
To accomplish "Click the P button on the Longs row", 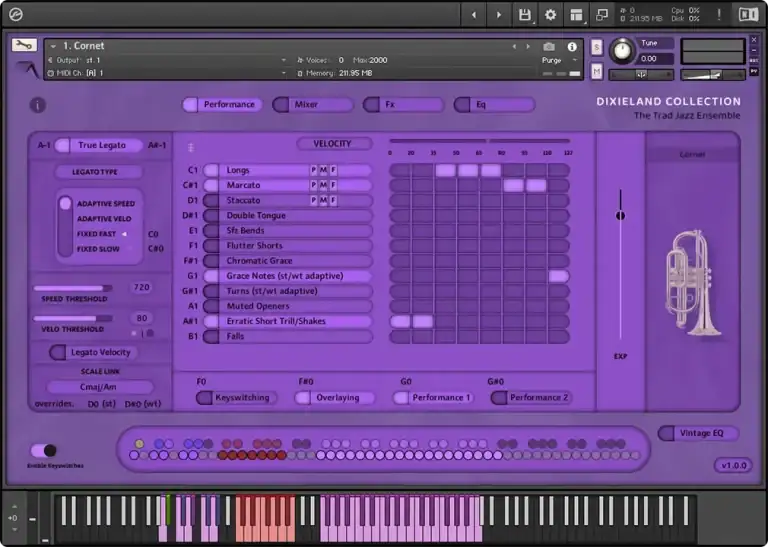I will 313,170.
